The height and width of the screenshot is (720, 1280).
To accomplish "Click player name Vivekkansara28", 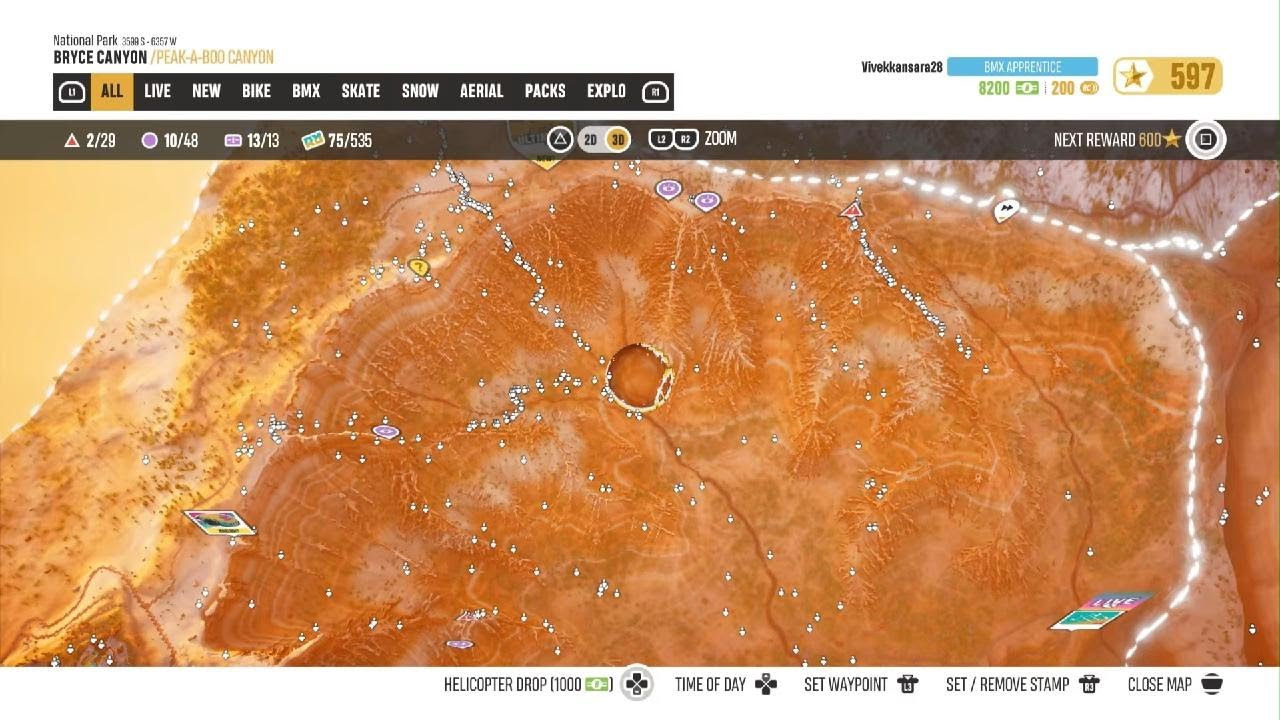I will tap(901, 67).
